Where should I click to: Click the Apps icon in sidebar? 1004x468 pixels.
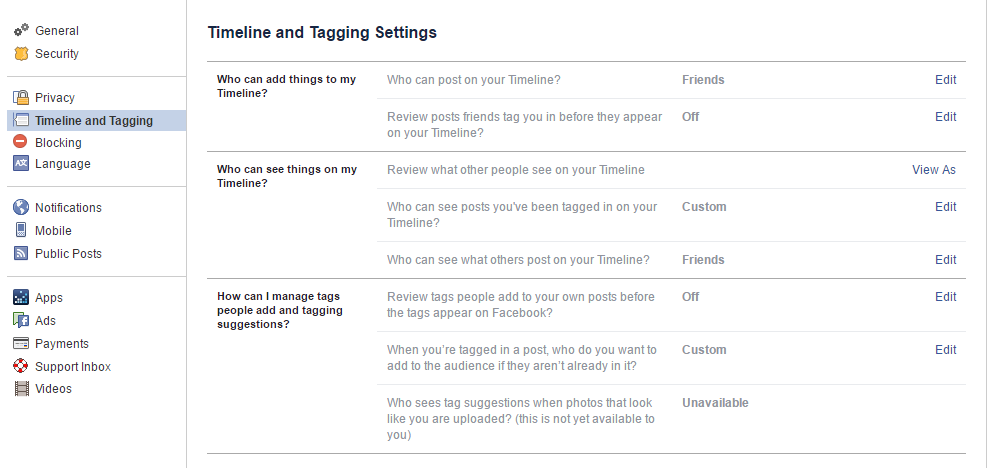21,298
